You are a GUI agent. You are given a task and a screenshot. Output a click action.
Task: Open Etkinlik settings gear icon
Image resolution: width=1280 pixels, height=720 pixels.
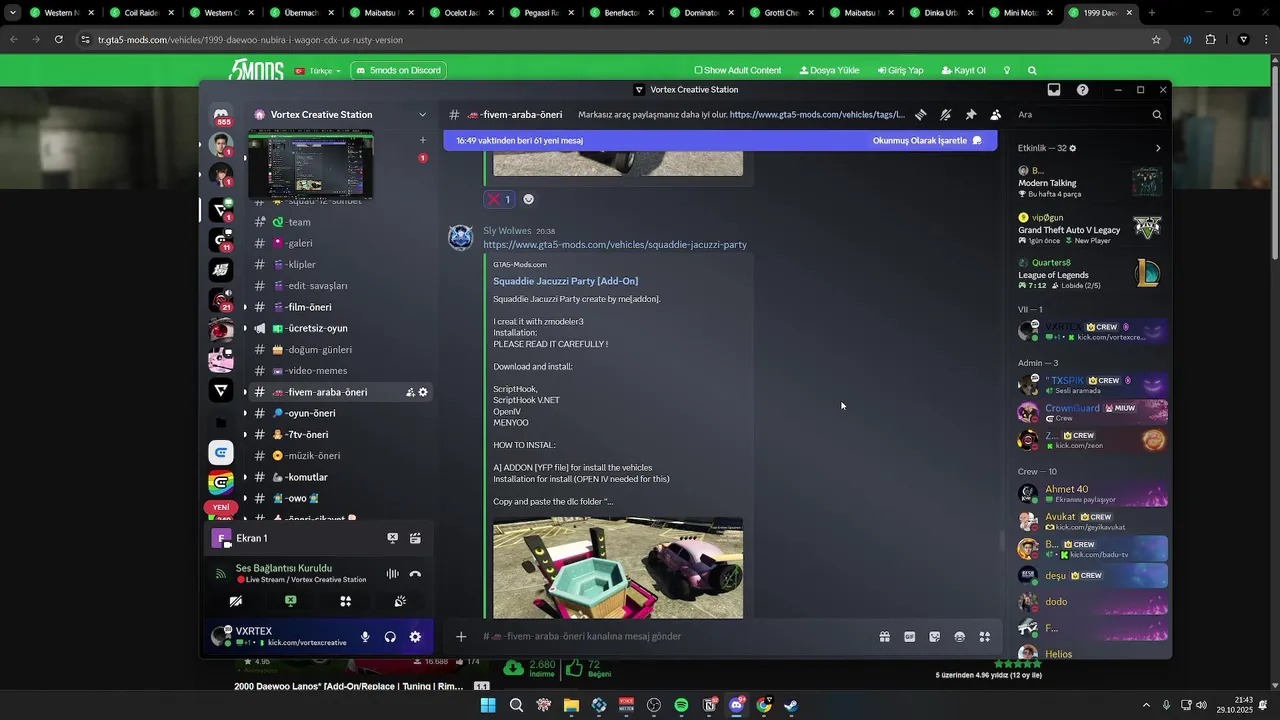click(1073, 148)
